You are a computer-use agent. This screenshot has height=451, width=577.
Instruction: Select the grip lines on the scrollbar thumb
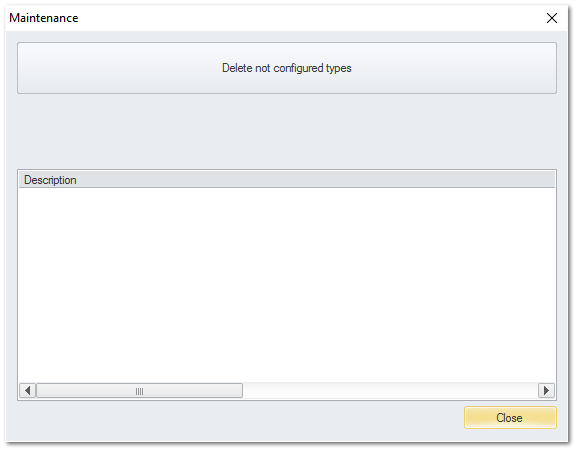coord(139,391)
